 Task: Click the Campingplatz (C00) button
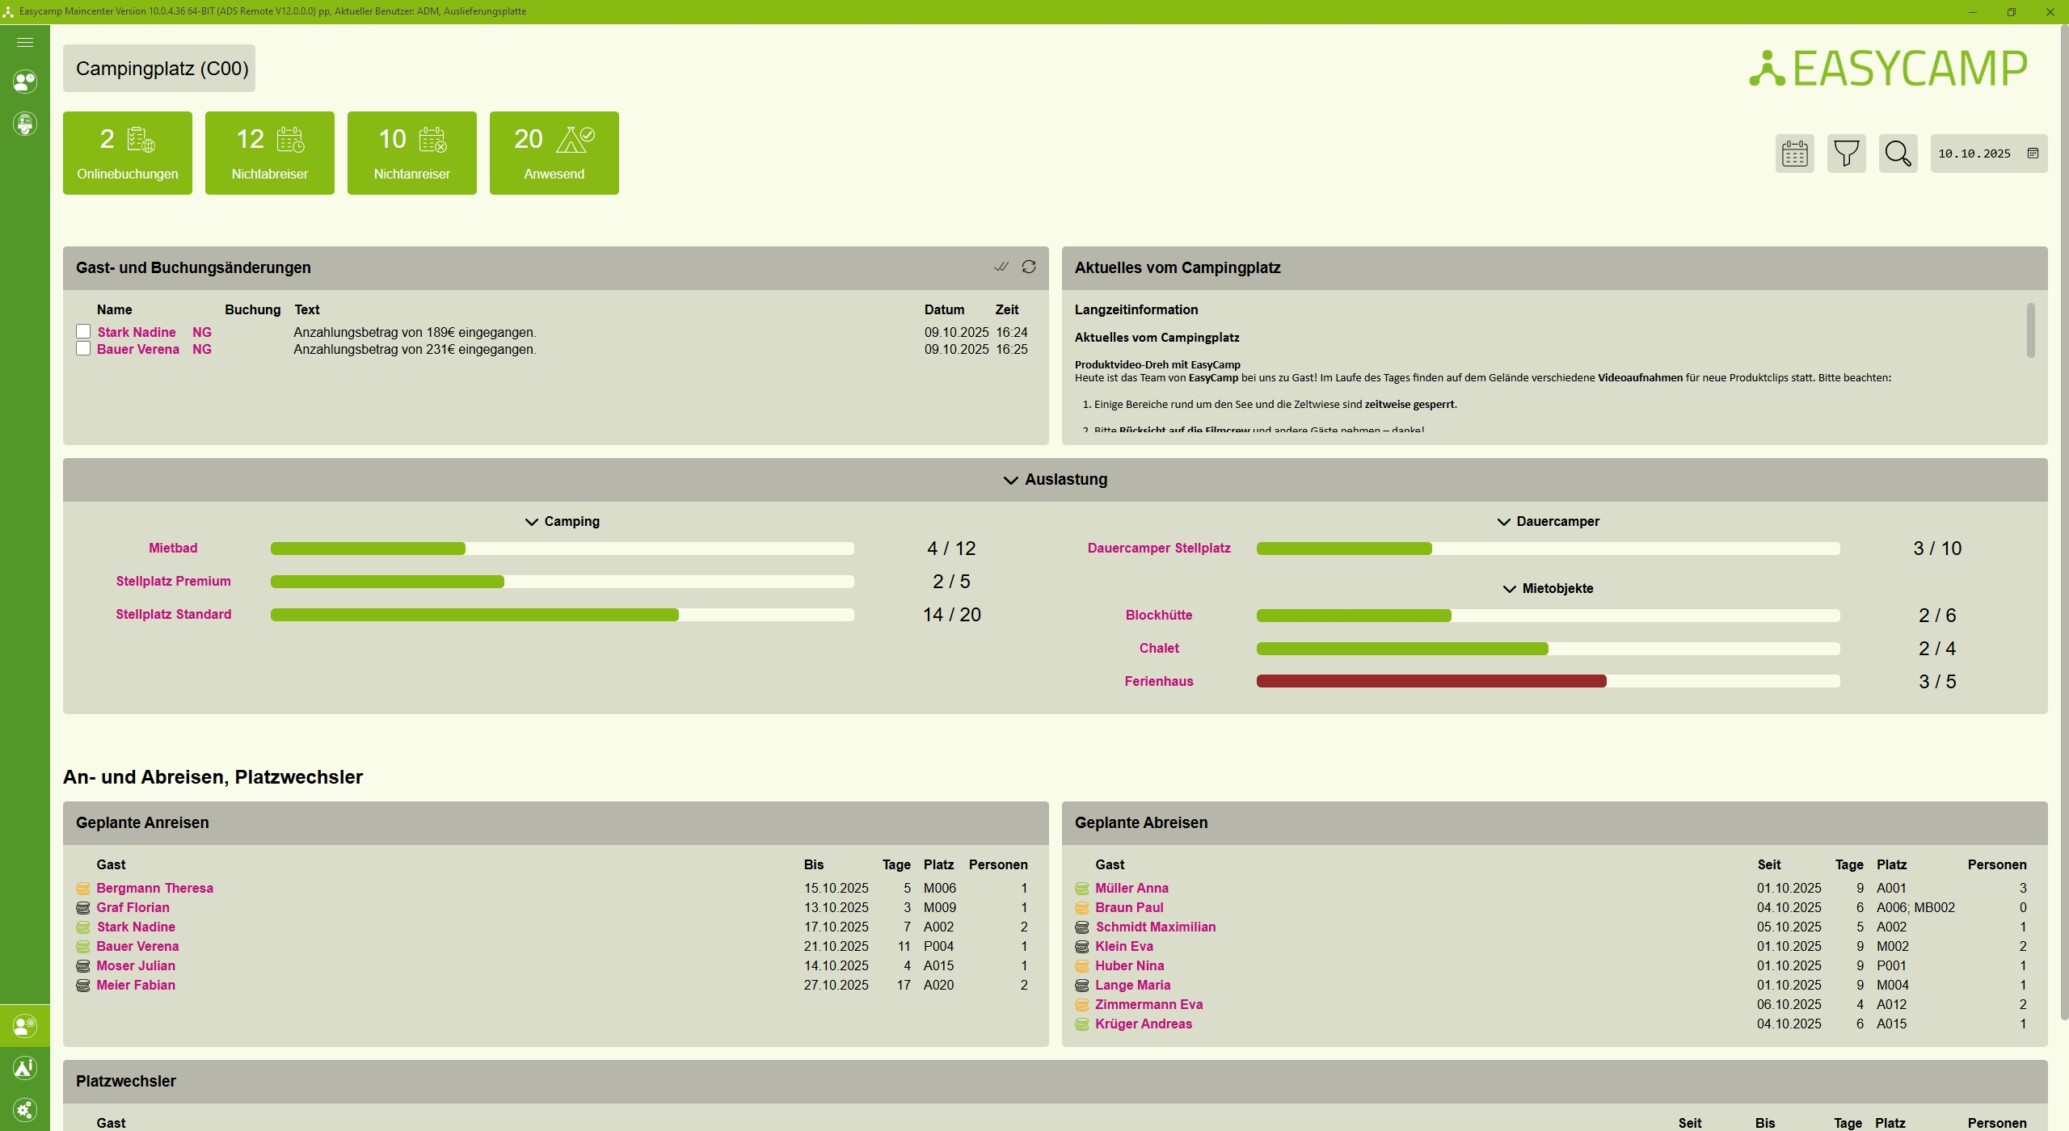(x=159, y=69)
